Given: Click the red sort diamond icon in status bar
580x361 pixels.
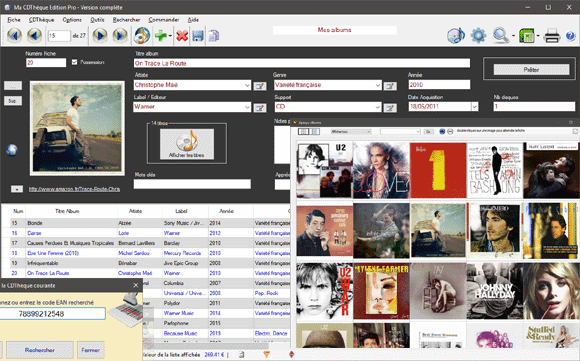Looking at the screenshot, I should (x=291, y=354).
